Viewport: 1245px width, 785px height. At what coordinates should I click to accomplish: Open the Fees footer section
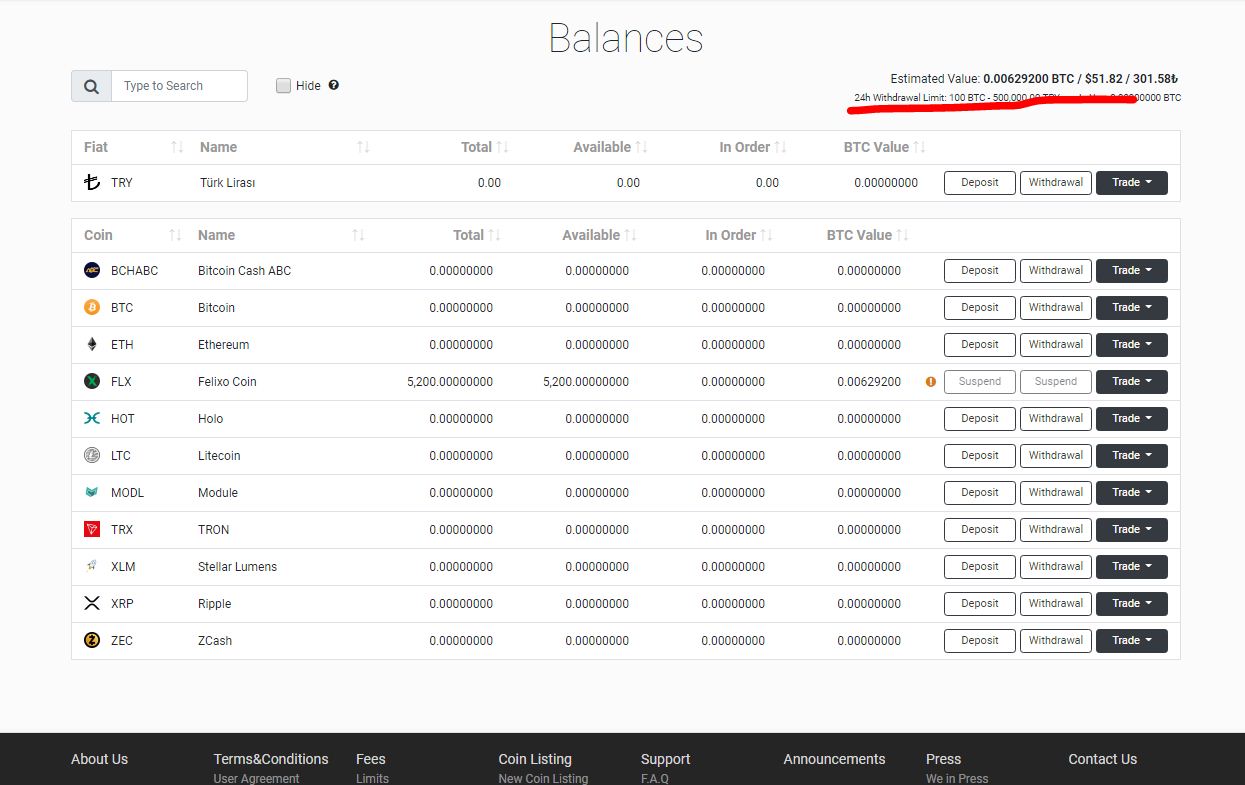(x=371, y=759)
